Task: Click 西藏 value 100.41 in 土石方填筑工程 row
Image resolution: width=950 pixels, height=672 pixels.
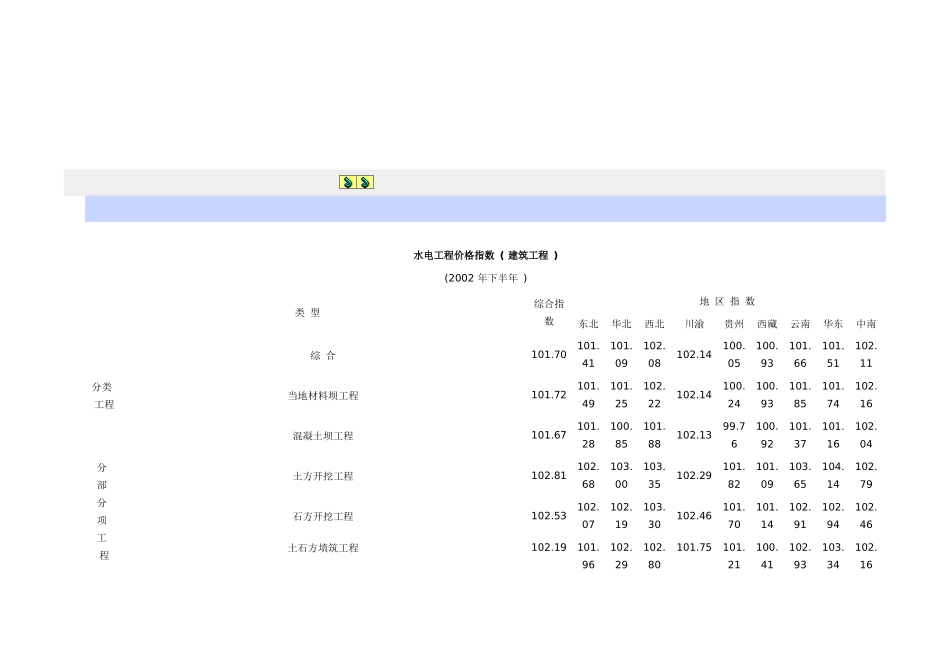Action: (767, 556)
